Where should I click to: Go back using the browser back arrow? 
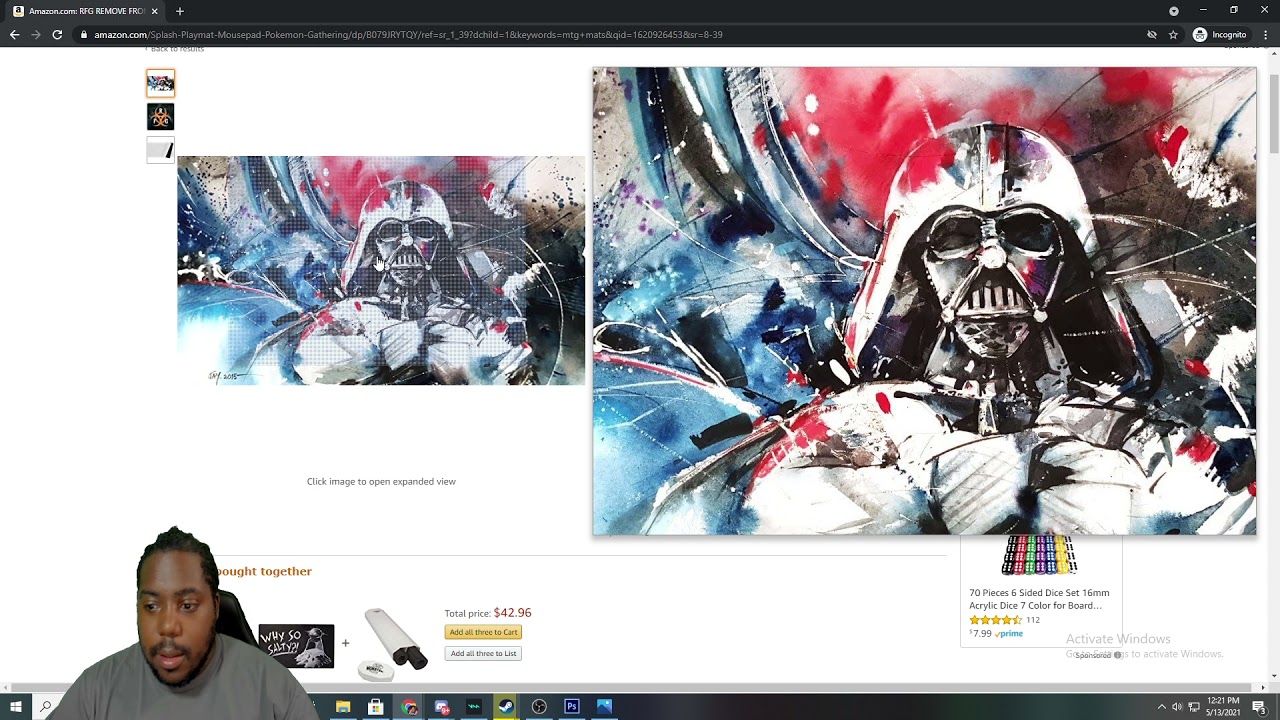tap(14, 35)
